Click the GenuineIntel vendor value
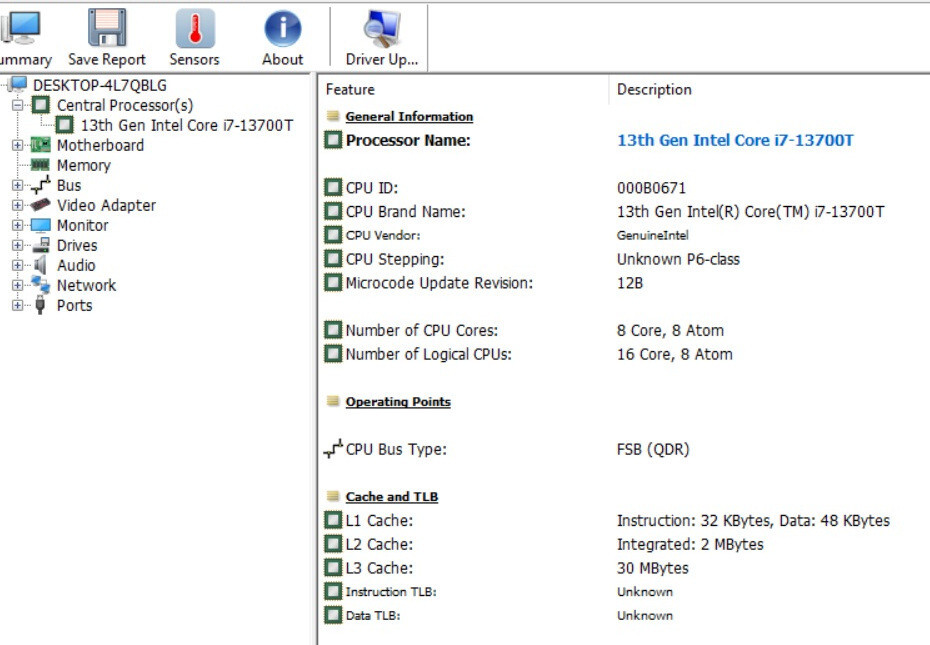The height and width of the screenshot is (645, 930). click(x=652, y=236)
